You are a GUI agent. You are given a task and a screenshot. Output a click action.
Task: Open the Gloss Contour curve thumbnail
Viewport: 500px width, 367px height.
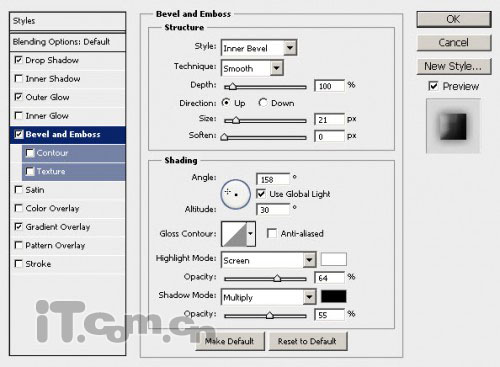(234, 234)
